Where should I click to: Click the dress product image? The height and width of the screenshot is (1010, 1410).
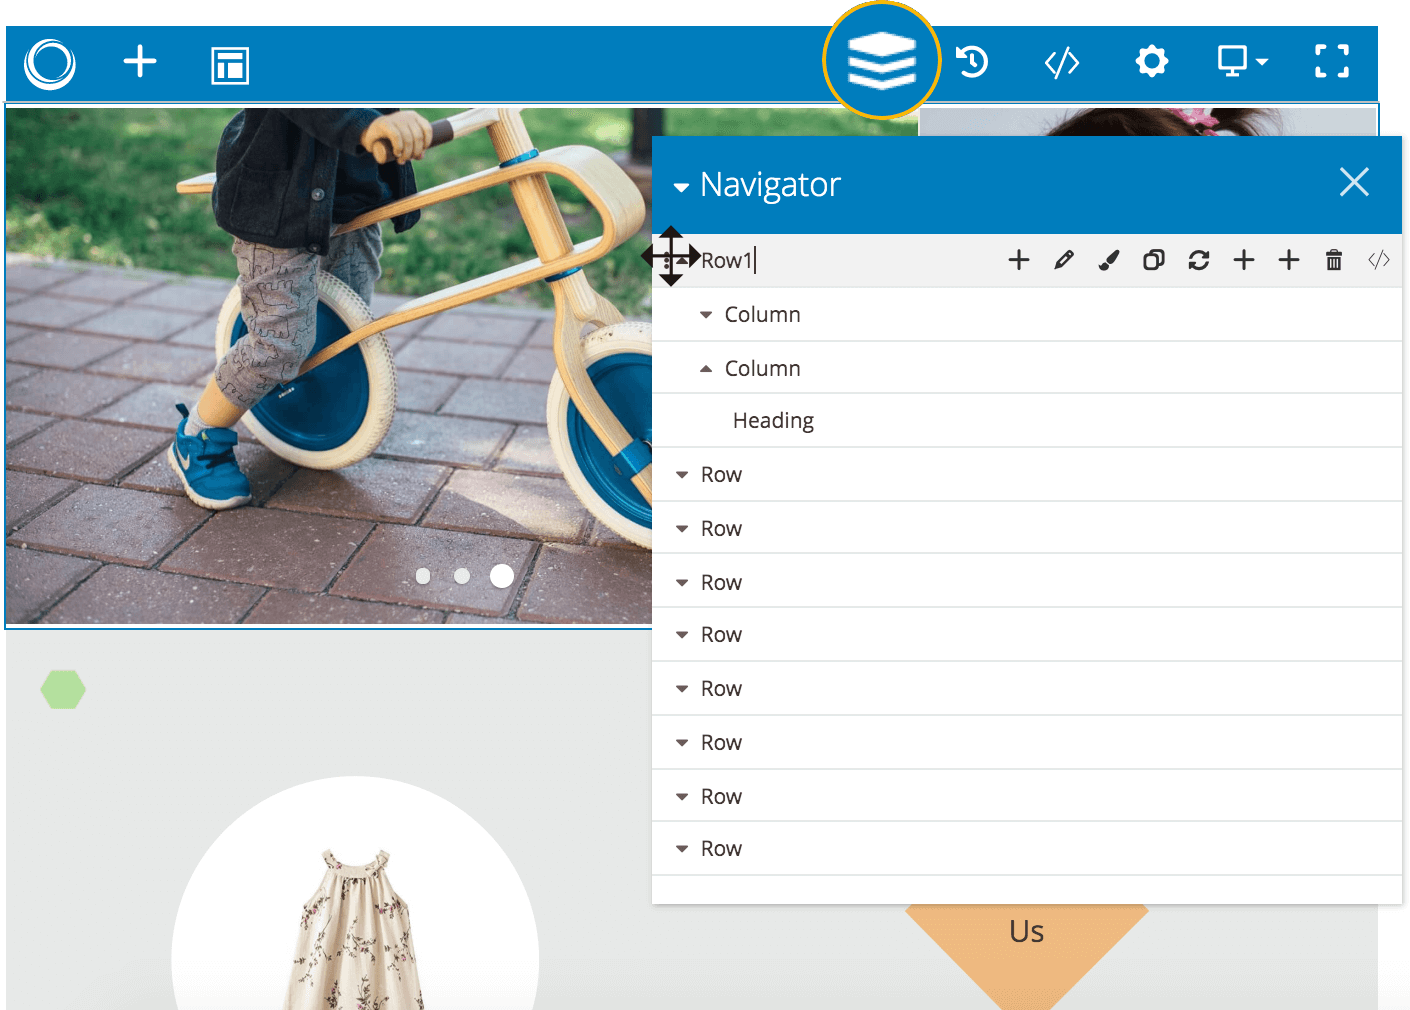[355, 930]
